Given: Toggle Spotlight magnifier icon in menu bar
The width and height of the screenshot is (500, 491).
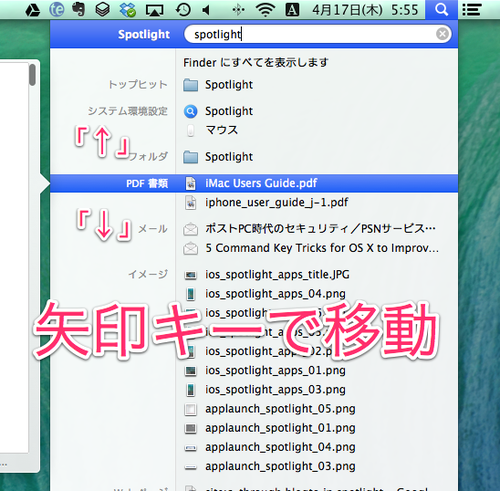Looking at the screenshot, I should [441, 10].
